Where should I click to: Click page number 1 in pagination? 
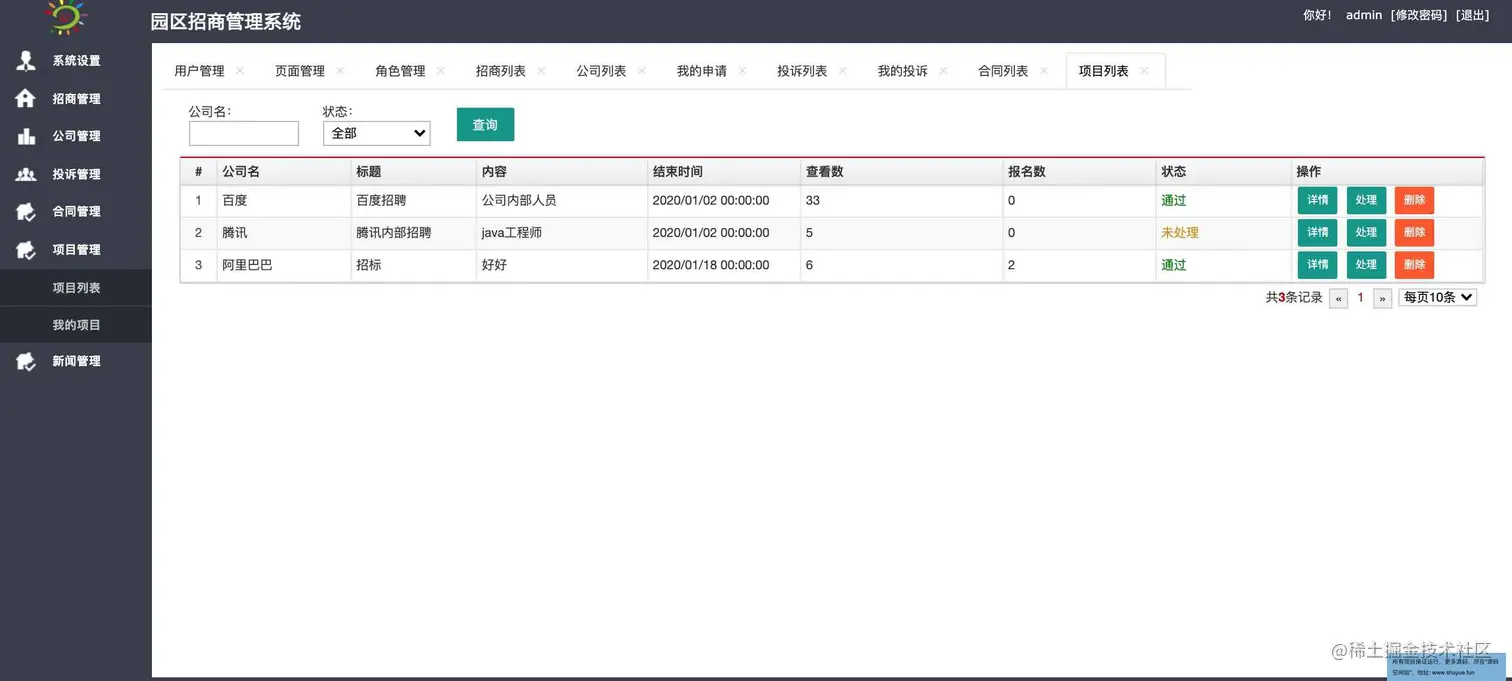pyautogui.click(x=1360, y=298)
